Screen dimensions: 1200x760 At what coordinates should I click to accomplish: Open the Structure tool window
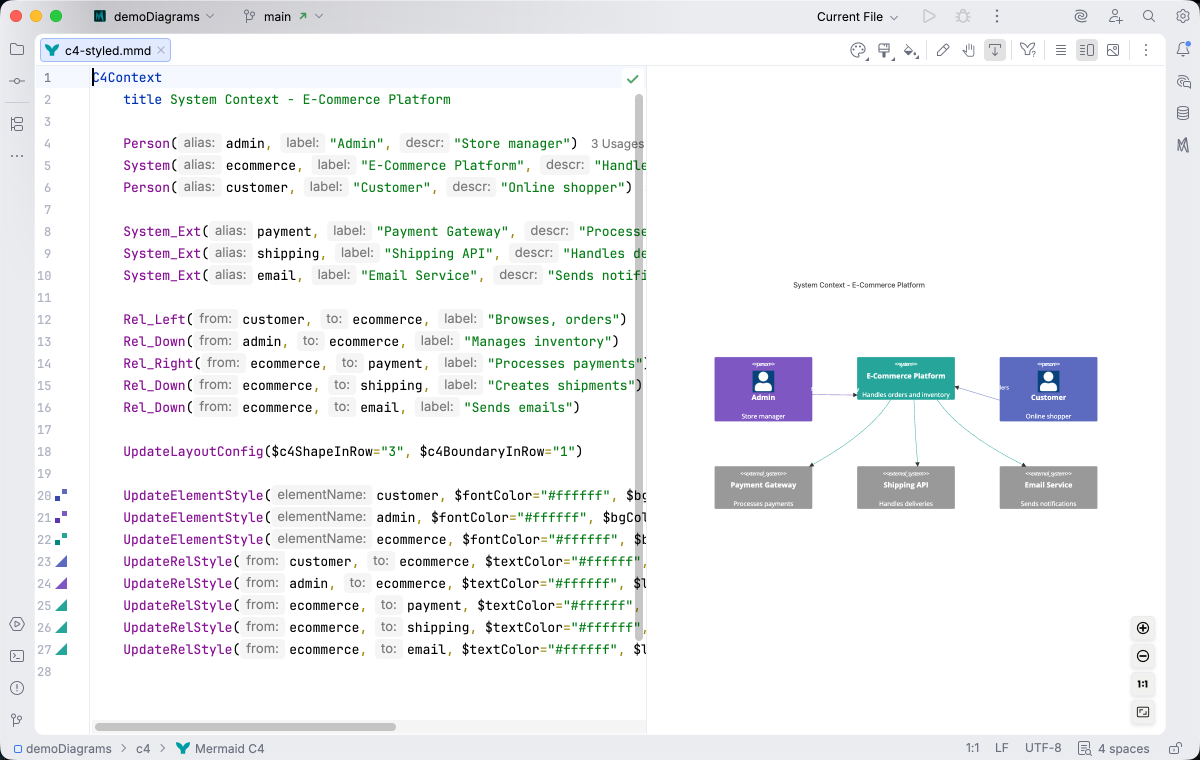click(17, 124)
